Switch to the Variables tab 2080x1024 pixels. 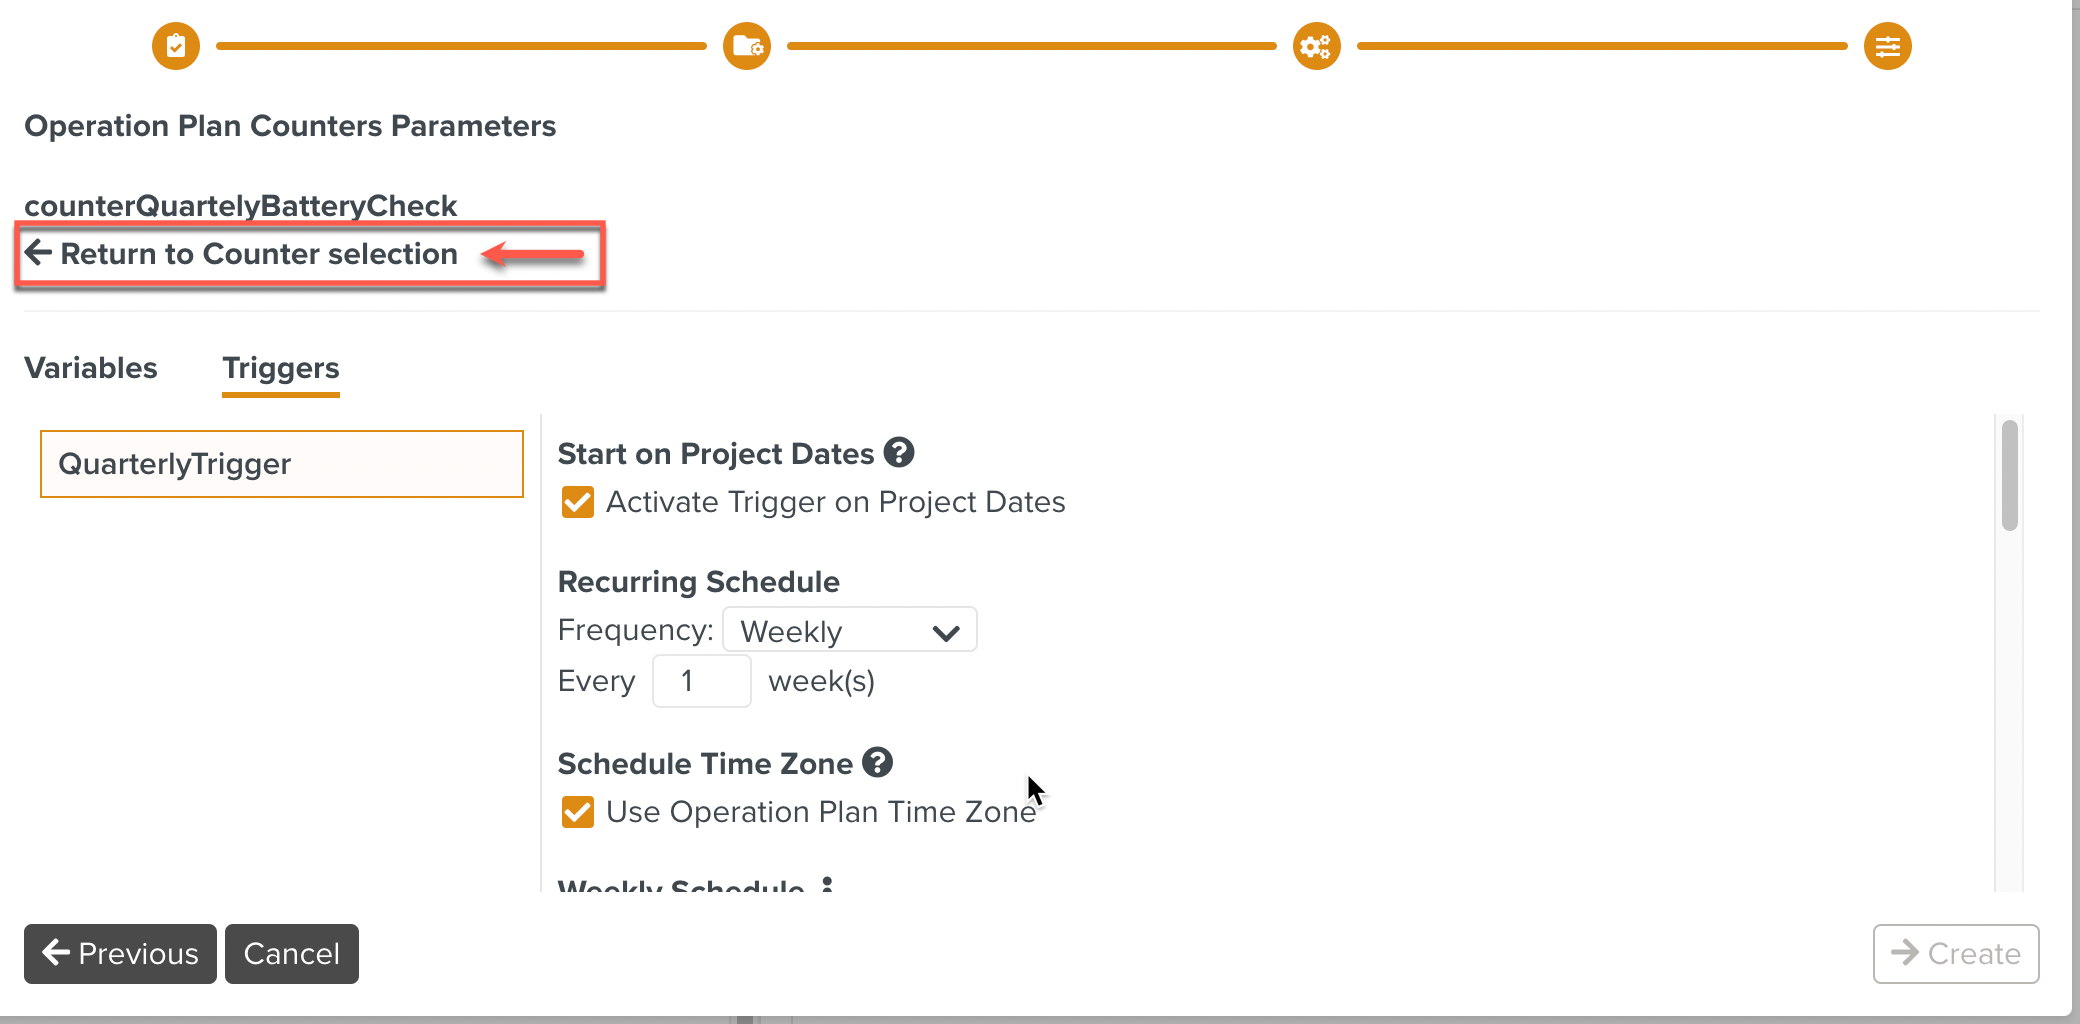pyautogui.click(x=91, y=368)
